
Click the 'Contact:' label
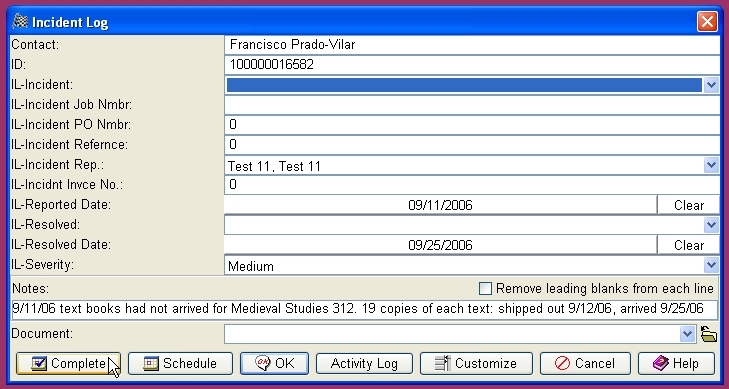click(x=35, y=45)
